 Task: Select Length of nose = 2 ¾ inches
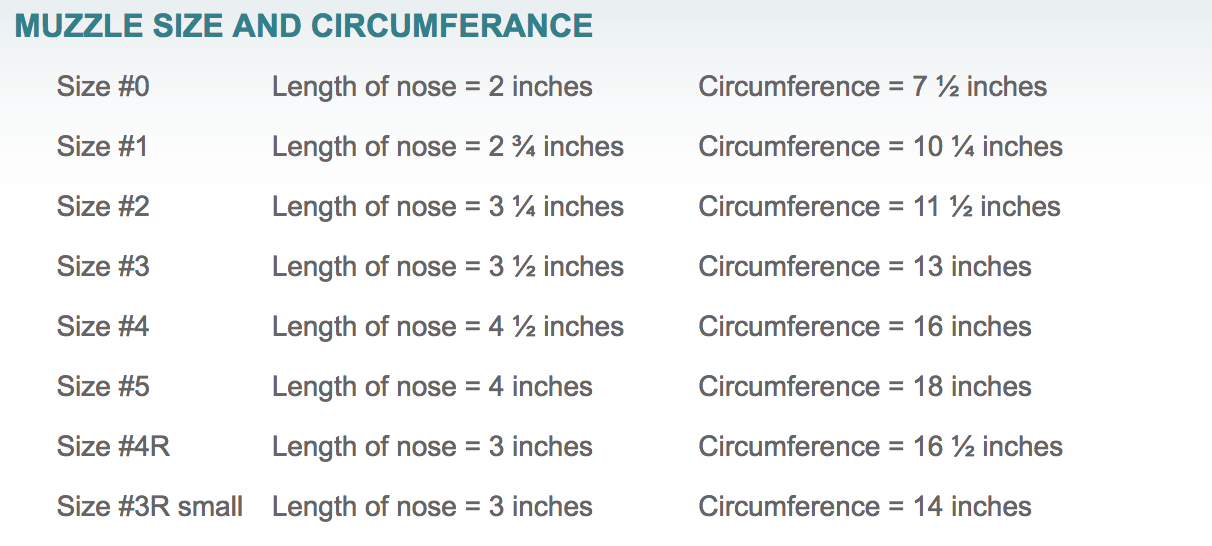tap(448, 147)
